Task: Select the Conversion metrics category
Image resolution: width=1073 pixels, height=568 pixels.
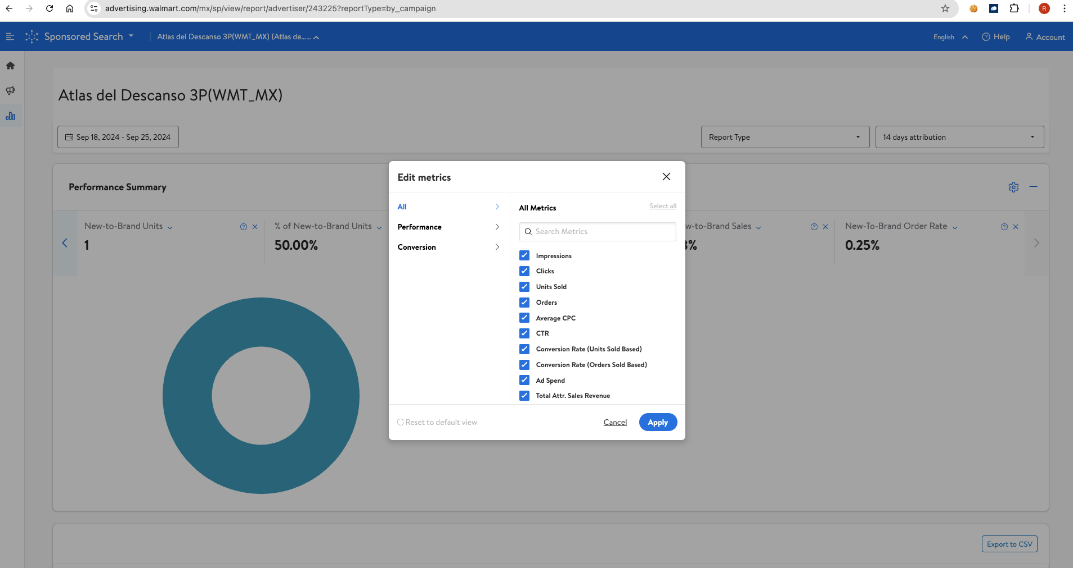Action: (x=448, y=247)
